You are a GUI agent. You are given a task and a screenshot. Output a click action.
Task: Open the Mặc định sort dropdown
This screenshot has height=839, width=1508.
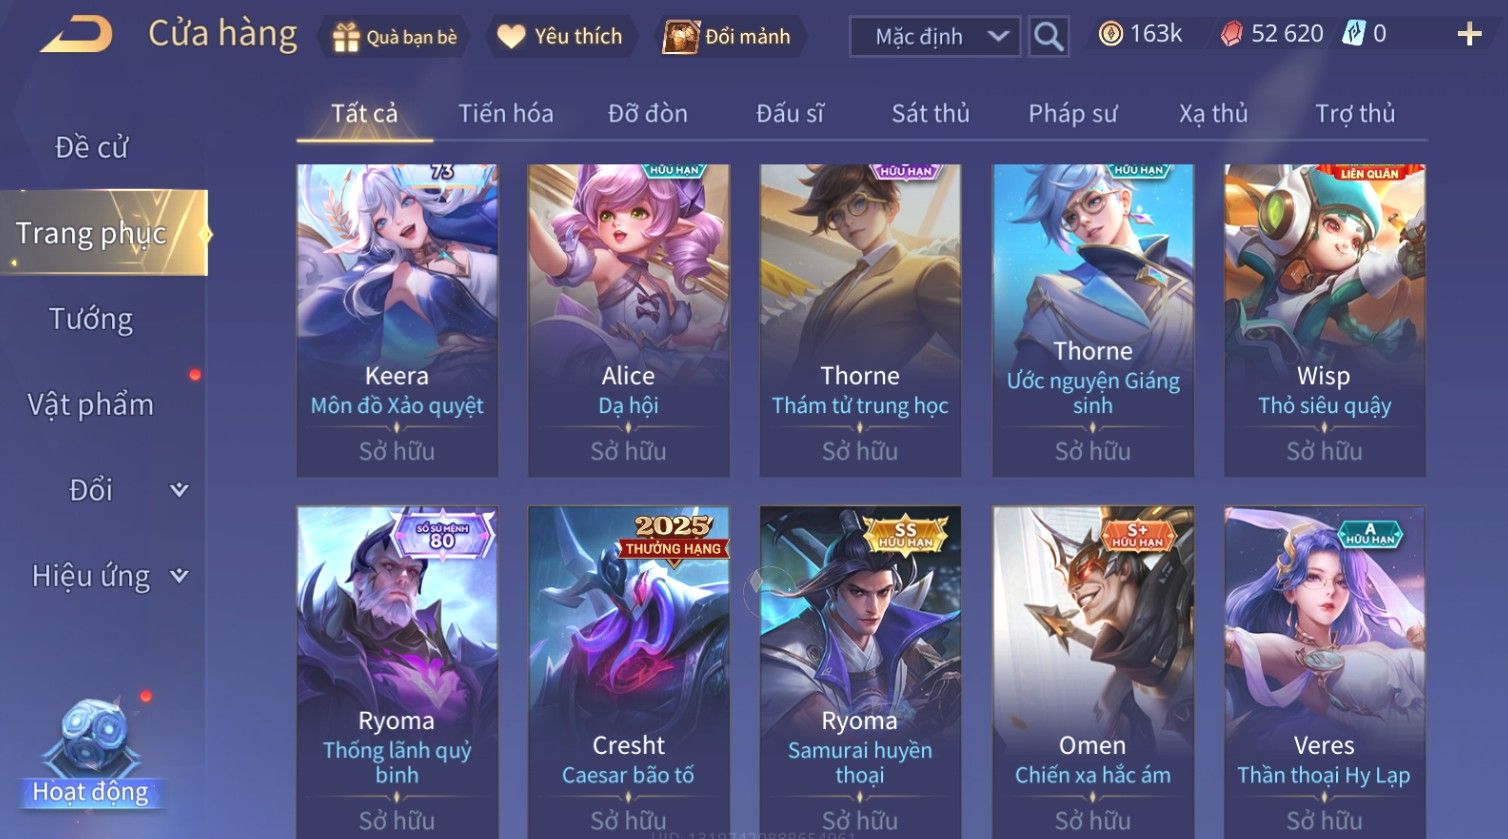point(935,37)
